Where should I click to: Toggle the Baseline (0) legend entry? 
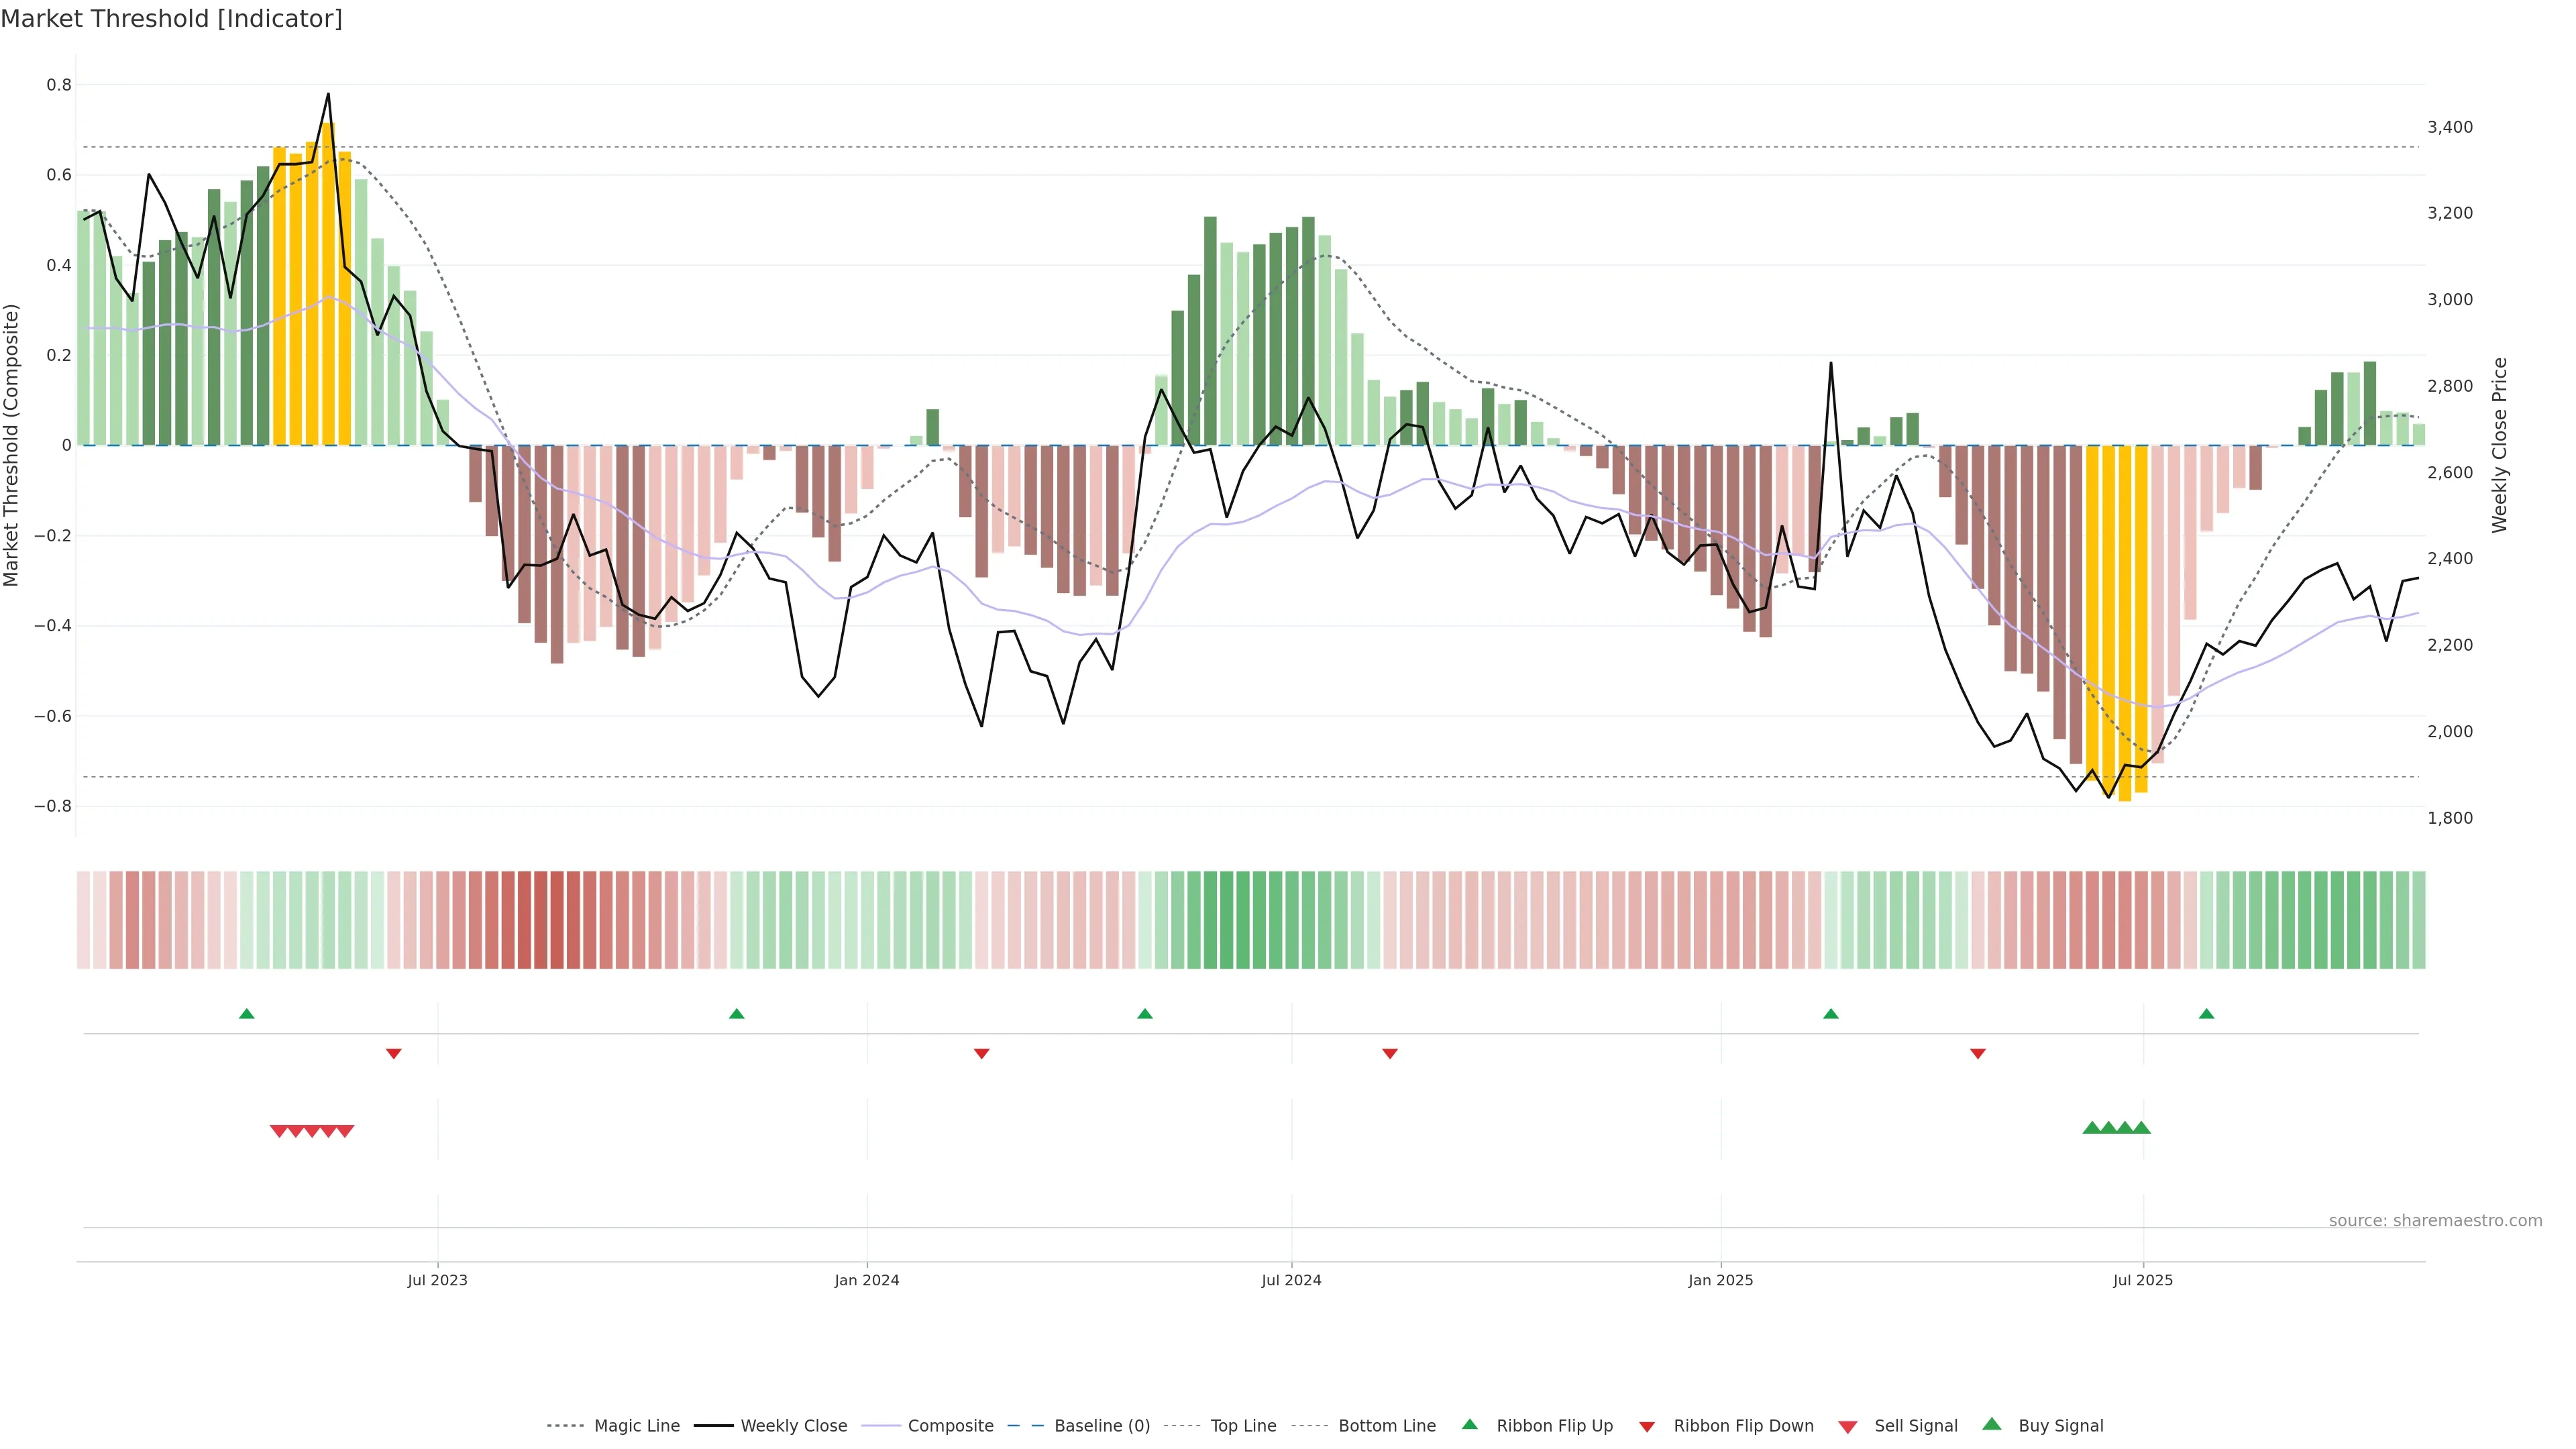point(1102,1426)
